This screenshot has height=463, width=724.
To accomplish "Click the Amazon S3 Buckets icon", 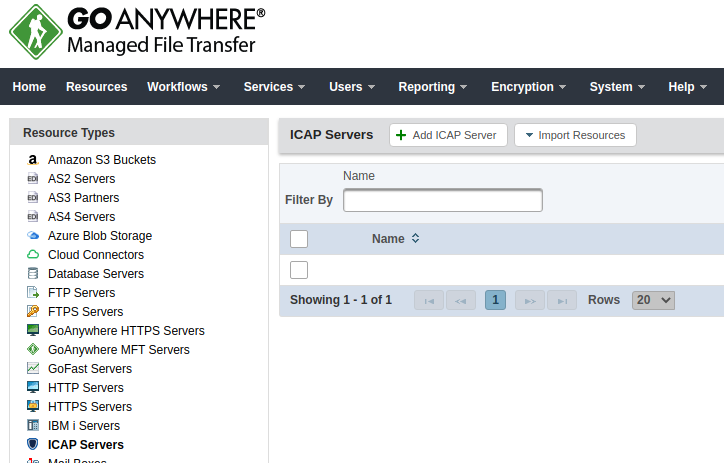I will (32, 160).
